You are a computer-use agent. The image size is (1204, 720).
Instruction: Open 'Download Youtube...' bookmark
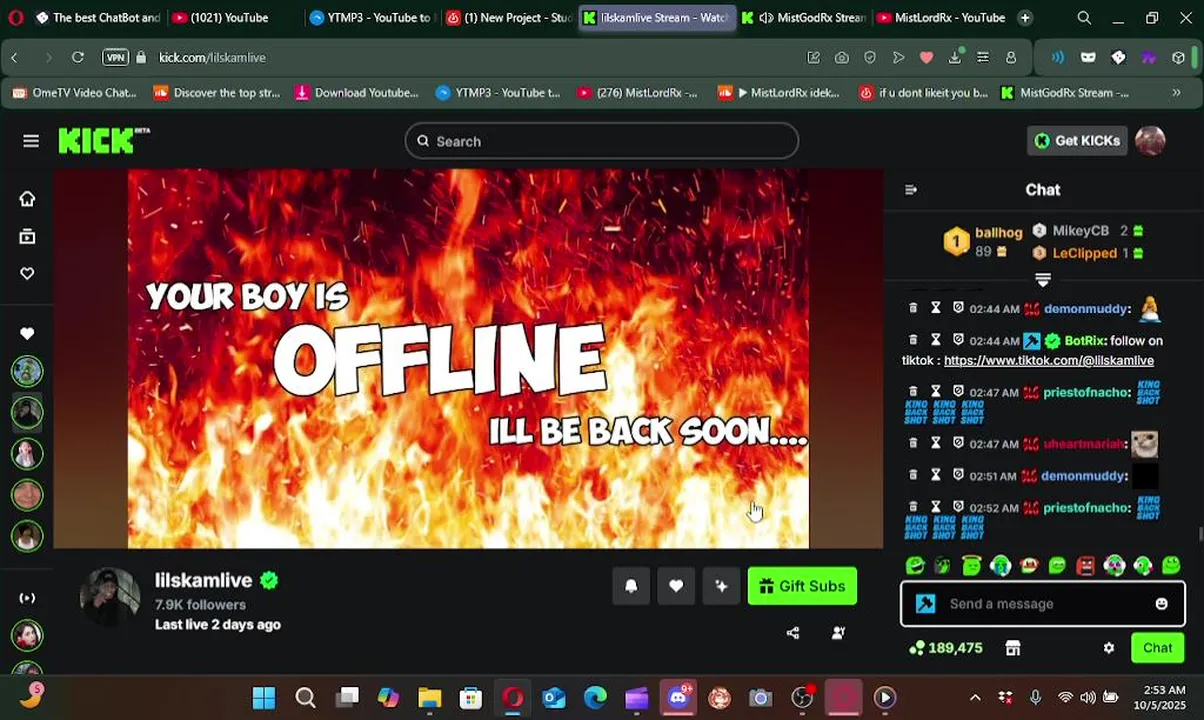(357, 93)
